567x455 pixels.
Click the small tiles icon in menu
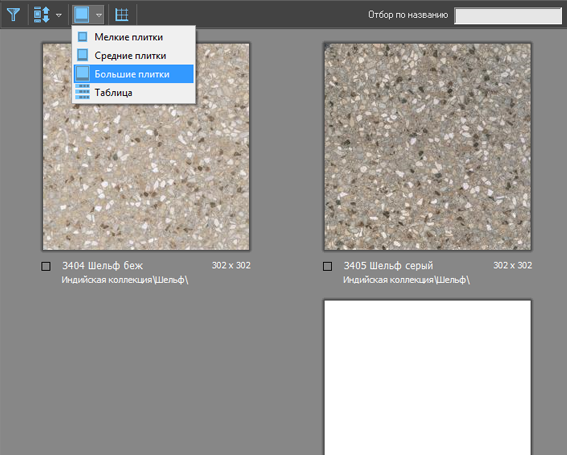pos(83,37)
